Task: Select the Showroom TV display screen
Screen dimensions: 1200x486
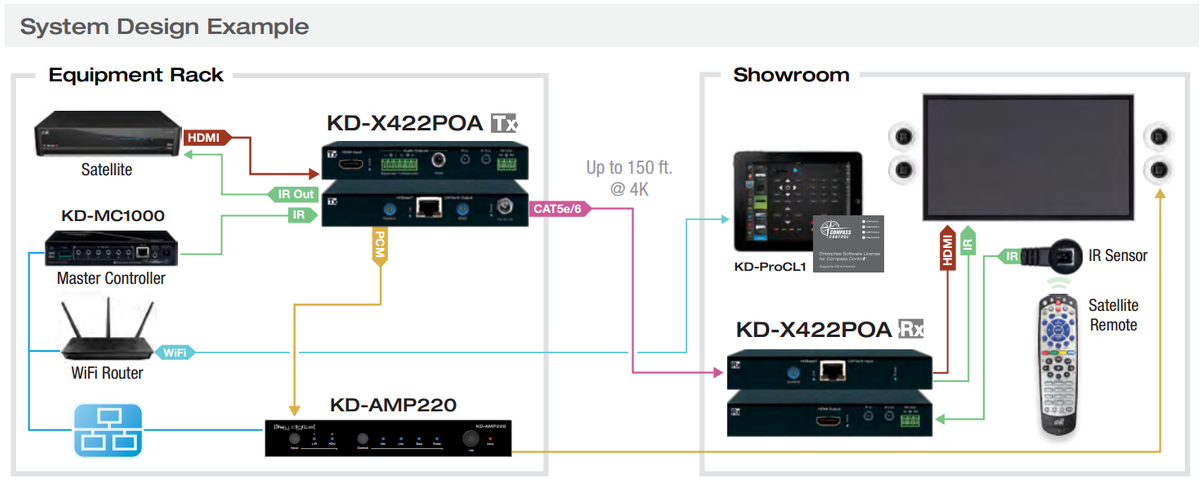Action: point(1029,158)
